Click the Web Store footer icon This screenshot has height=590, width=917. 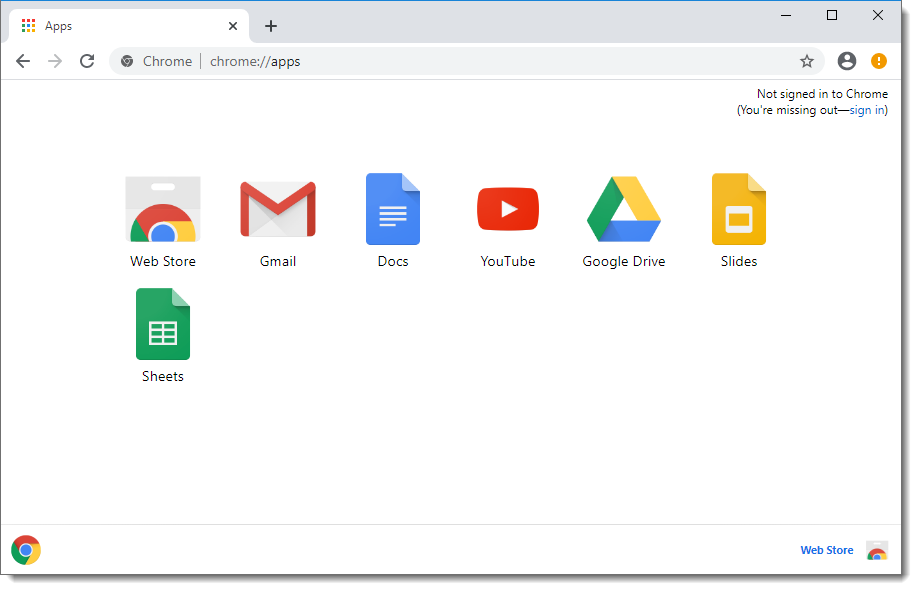[x=877, y=550]
